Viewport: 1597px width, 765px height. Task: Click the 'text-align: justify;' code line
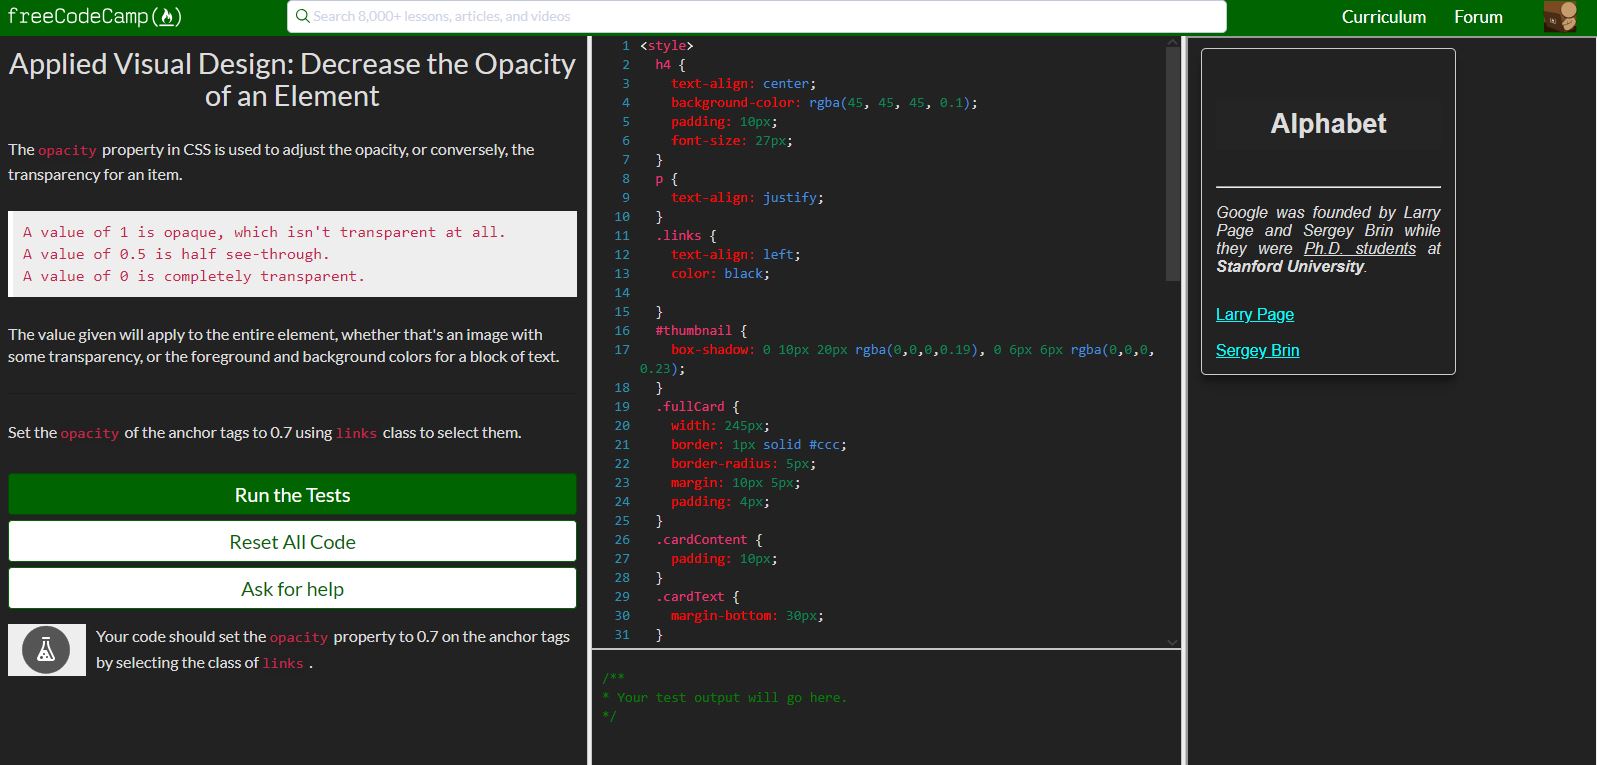click(x=747, y=197)
